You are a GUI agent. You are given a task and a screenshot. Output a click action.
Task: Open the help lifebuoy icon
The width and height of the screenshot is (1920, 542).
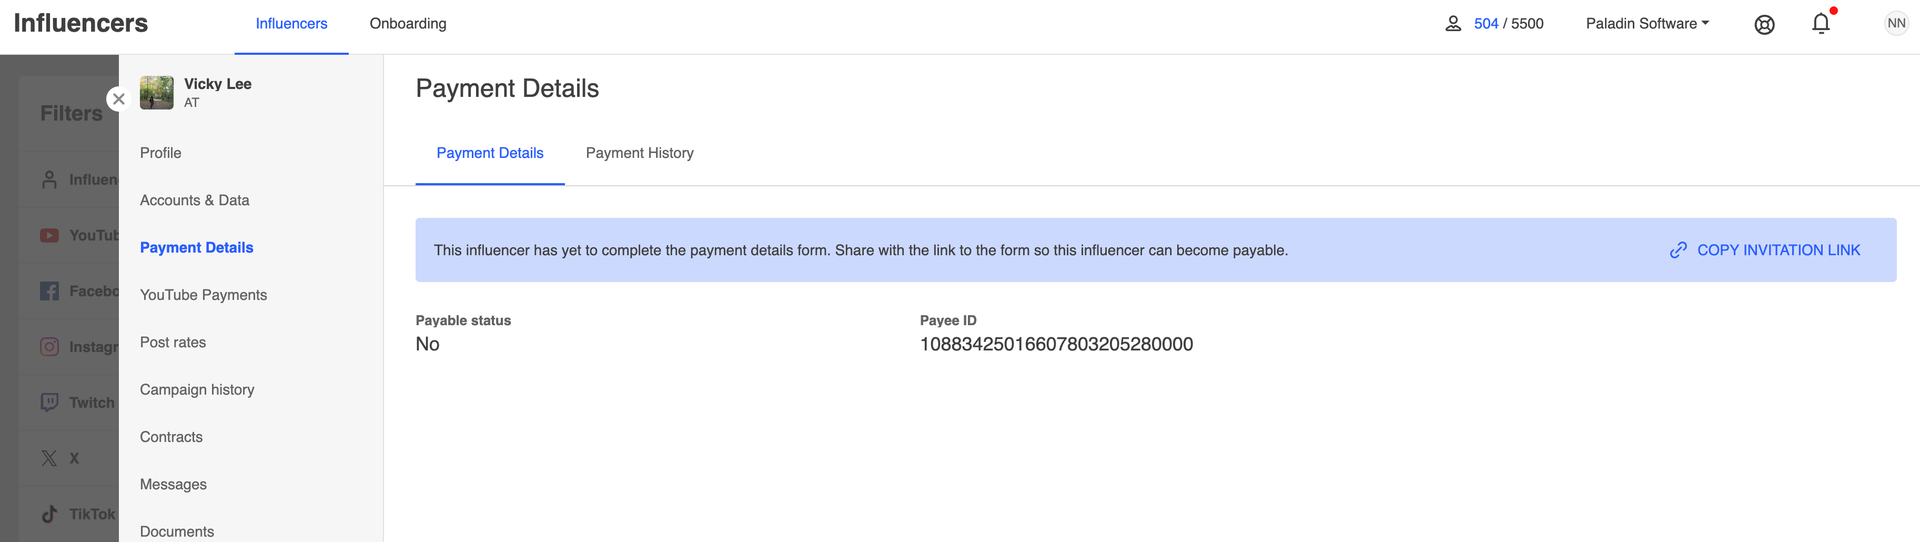tap(1764, 25)
